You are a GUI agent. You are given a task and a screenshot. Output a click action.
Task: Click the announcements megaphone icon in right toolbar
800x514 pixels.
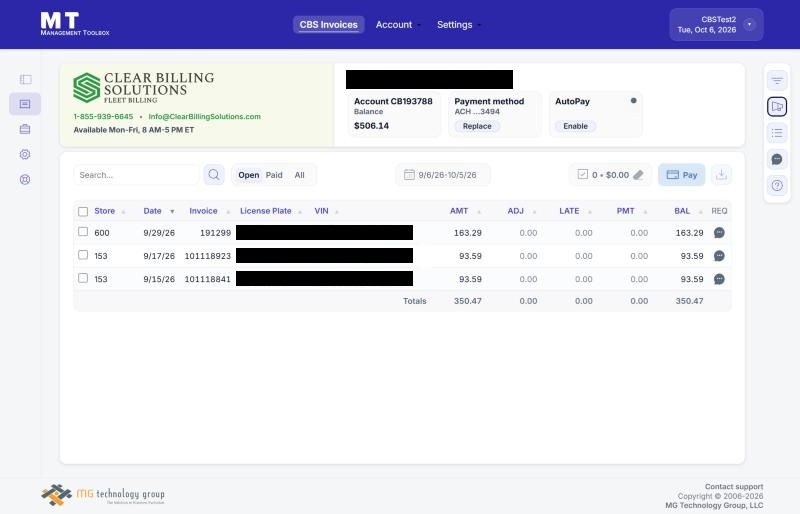(777, 106)
